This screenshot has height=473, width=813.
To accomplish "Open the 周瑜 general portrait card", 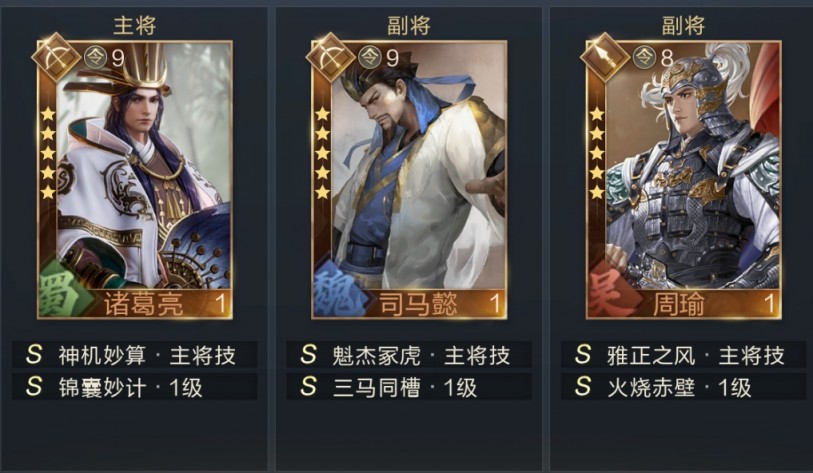I will pos(683,179).
